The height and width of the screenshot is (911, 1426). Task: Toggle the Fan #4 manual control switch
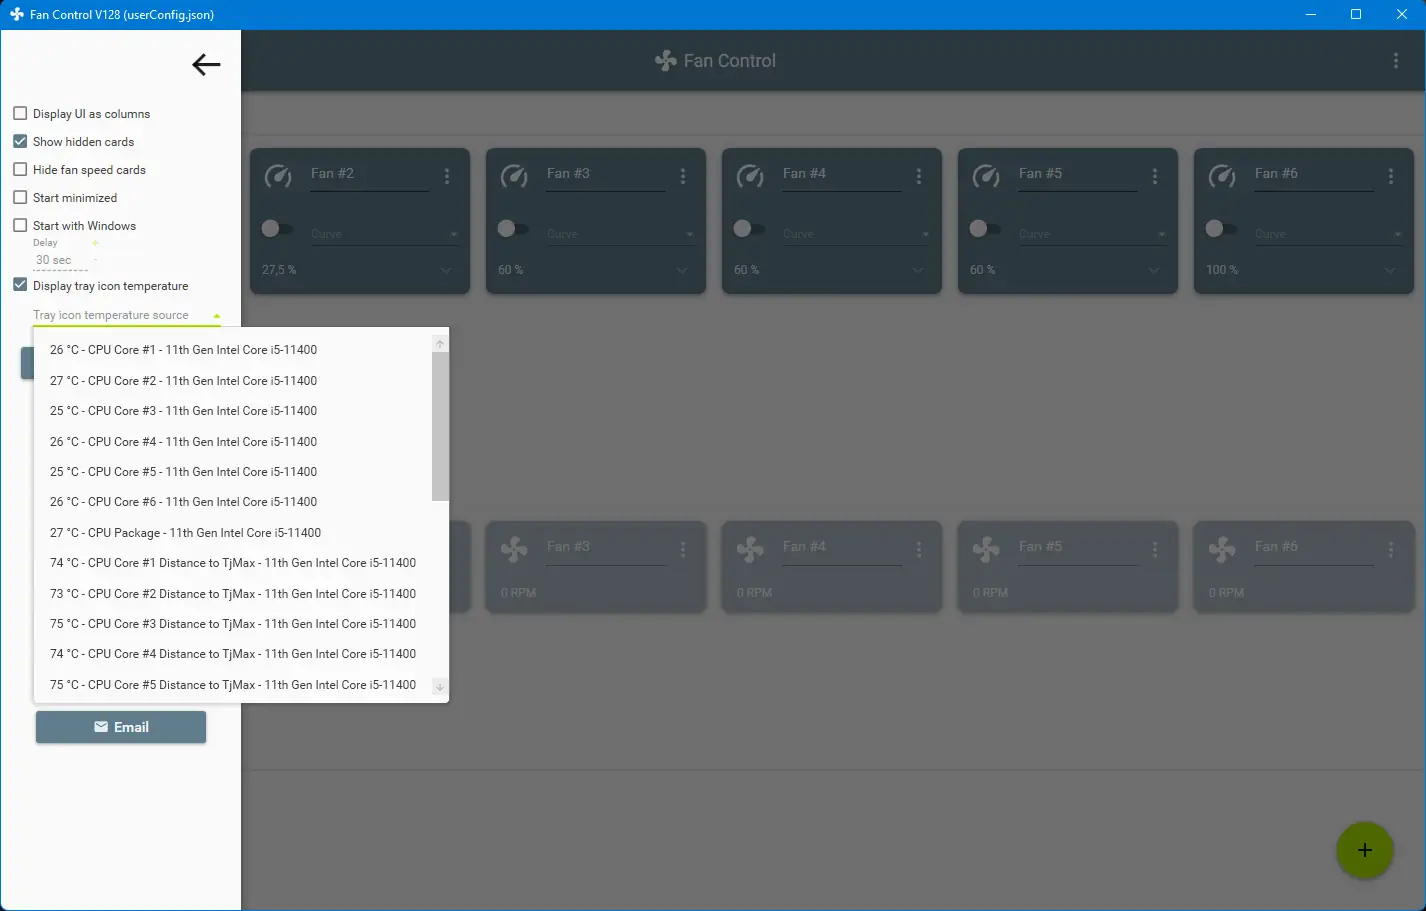(x=749, y=229)
